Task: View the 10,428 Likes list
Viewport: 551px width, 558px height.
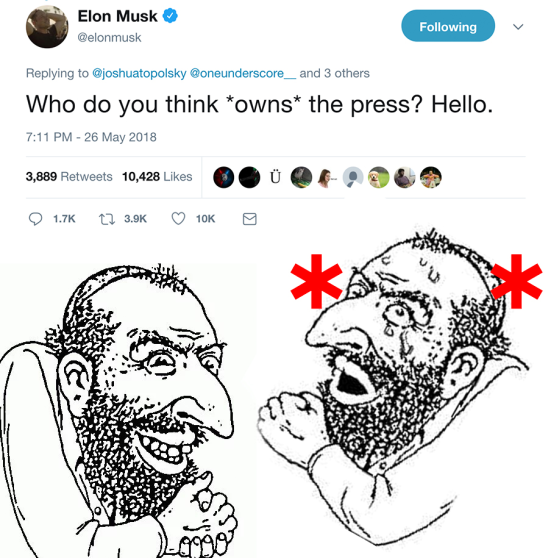Action: 157,177
